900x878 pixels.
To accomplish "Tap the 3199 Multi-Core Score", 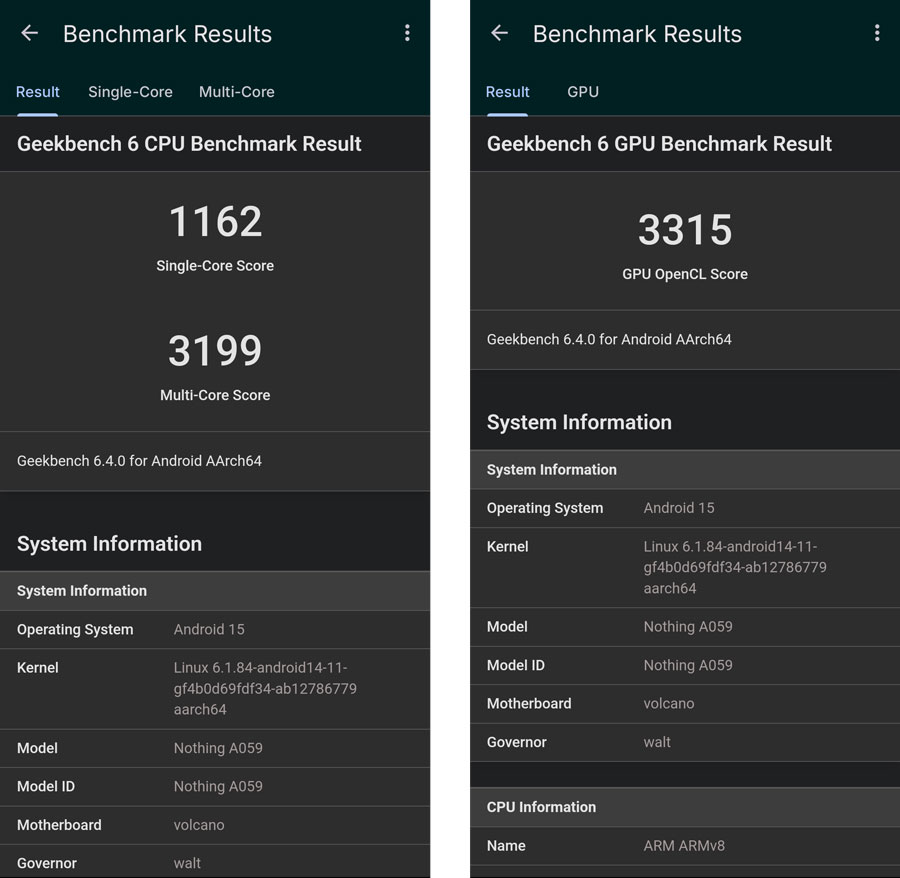I will click(x=215, y=350).
